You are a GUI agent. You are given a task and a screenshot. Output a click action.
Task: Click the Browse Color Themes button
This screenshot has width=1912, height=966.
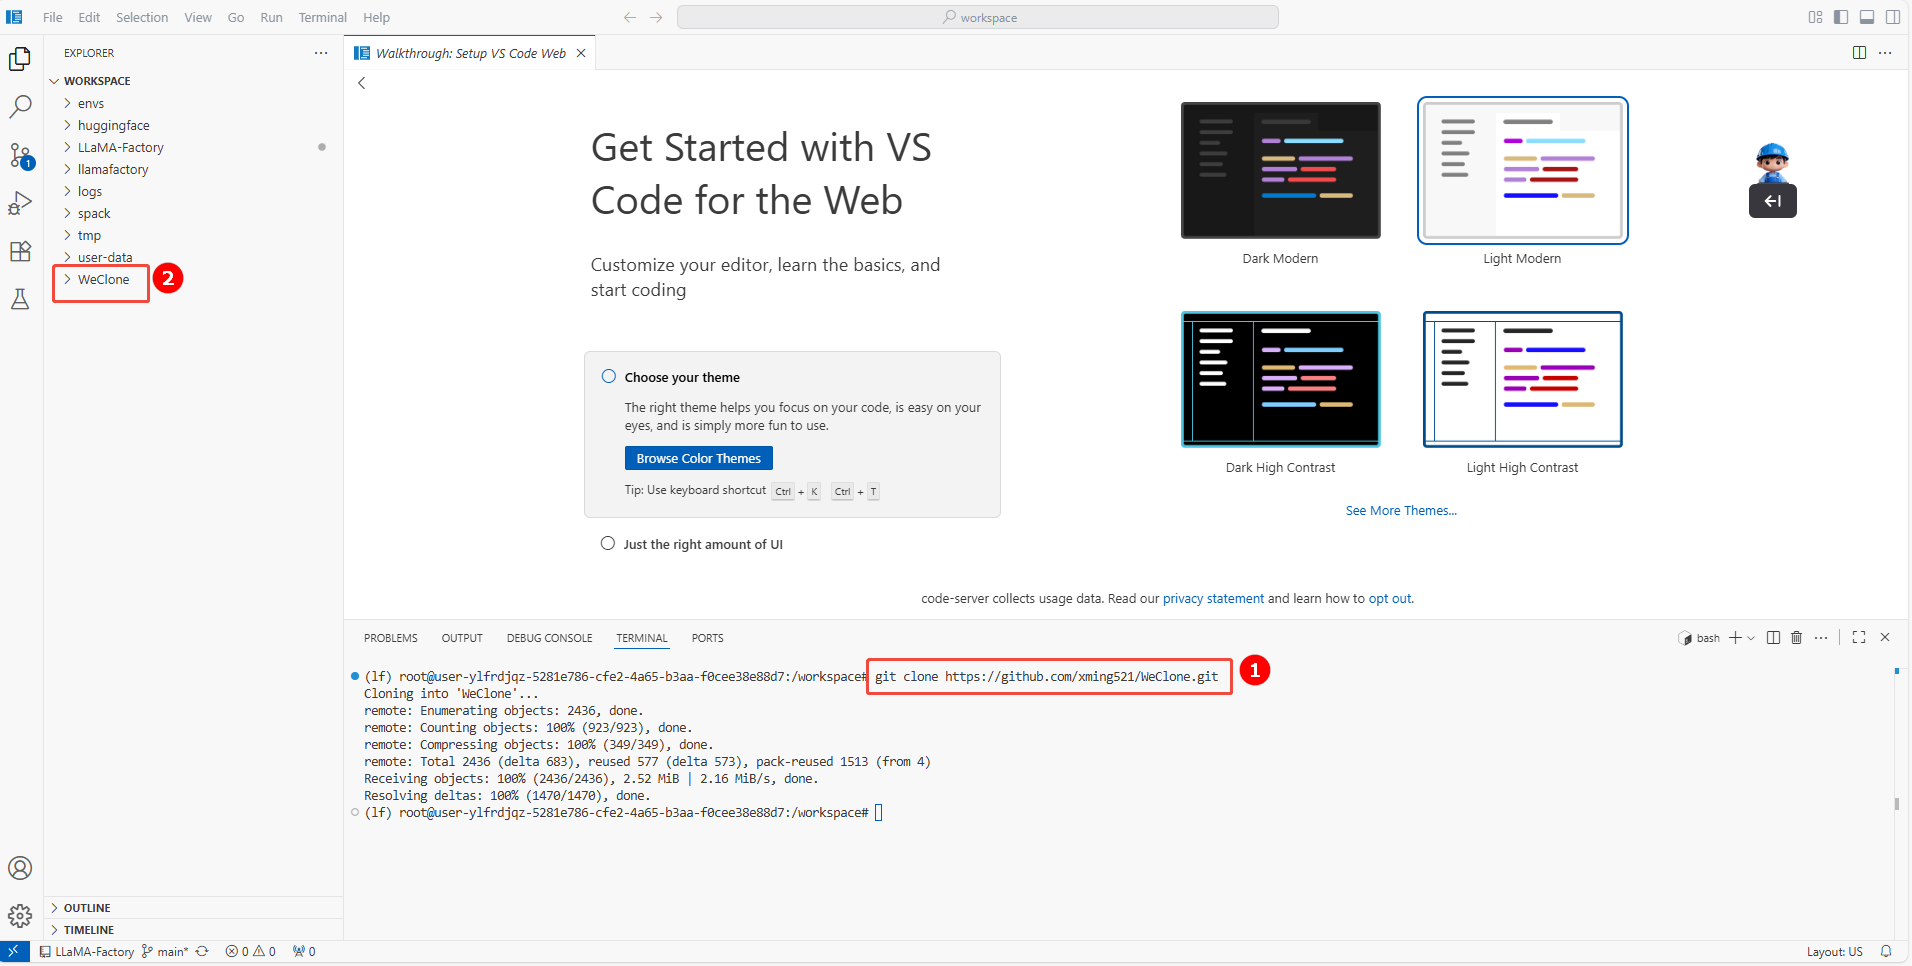pyautogui.click(x=698, y=458)
